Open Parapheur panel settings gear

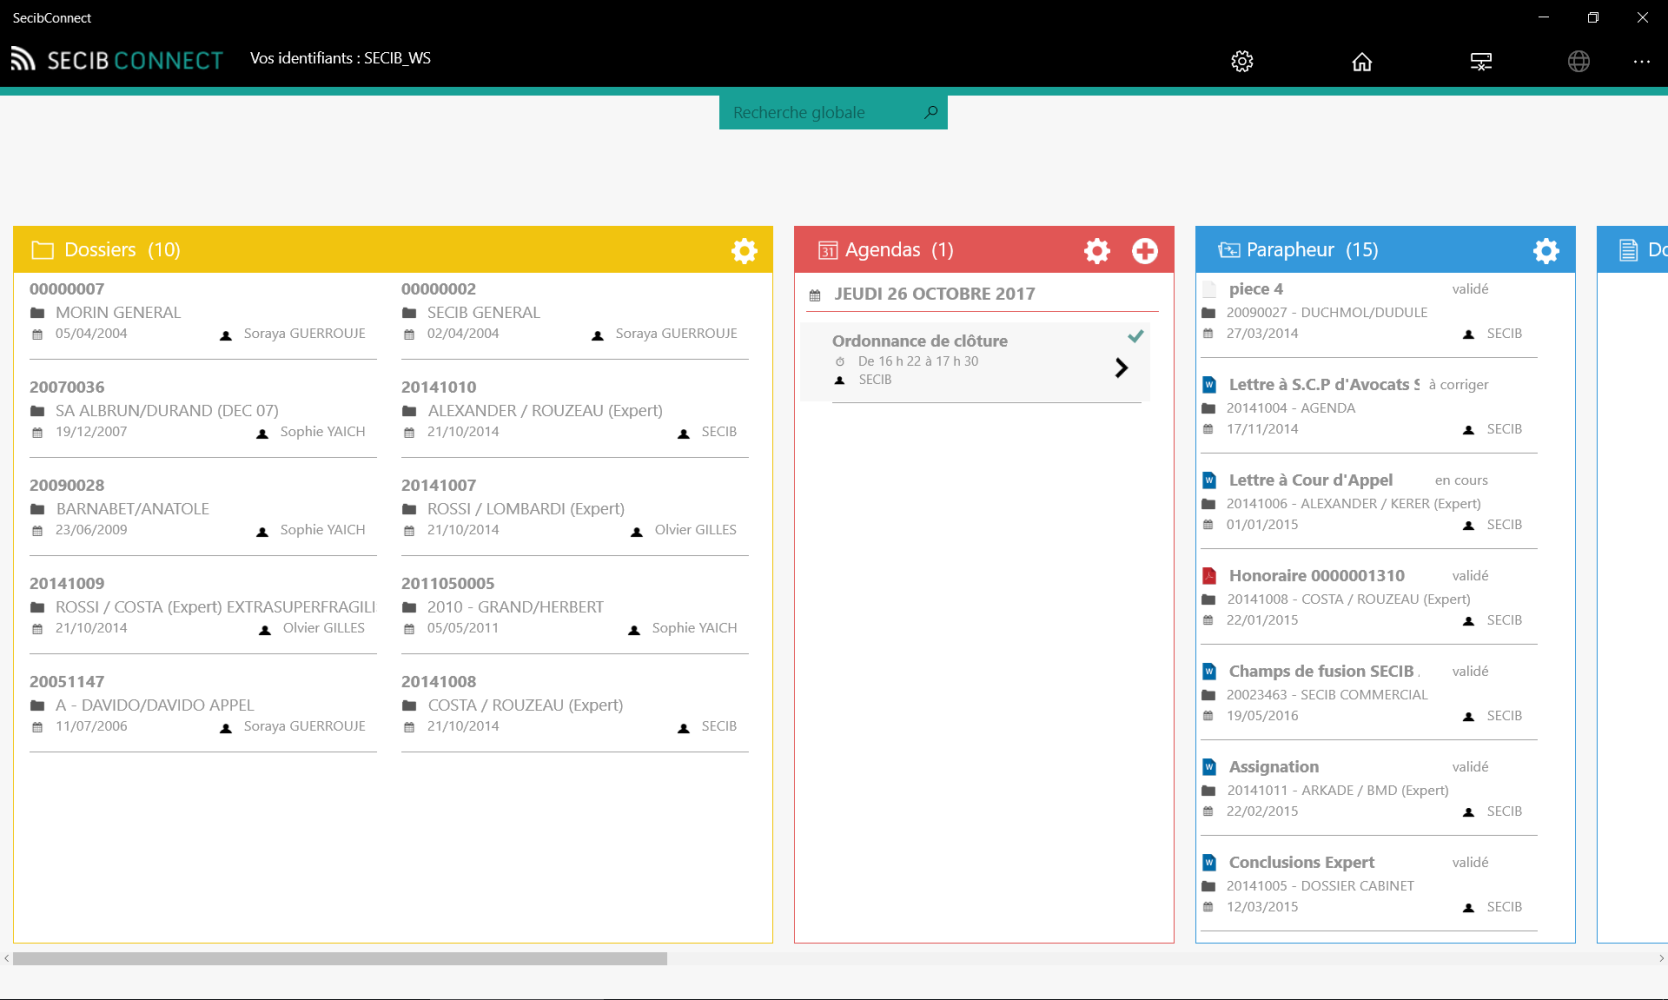(x=1546, y=251)
